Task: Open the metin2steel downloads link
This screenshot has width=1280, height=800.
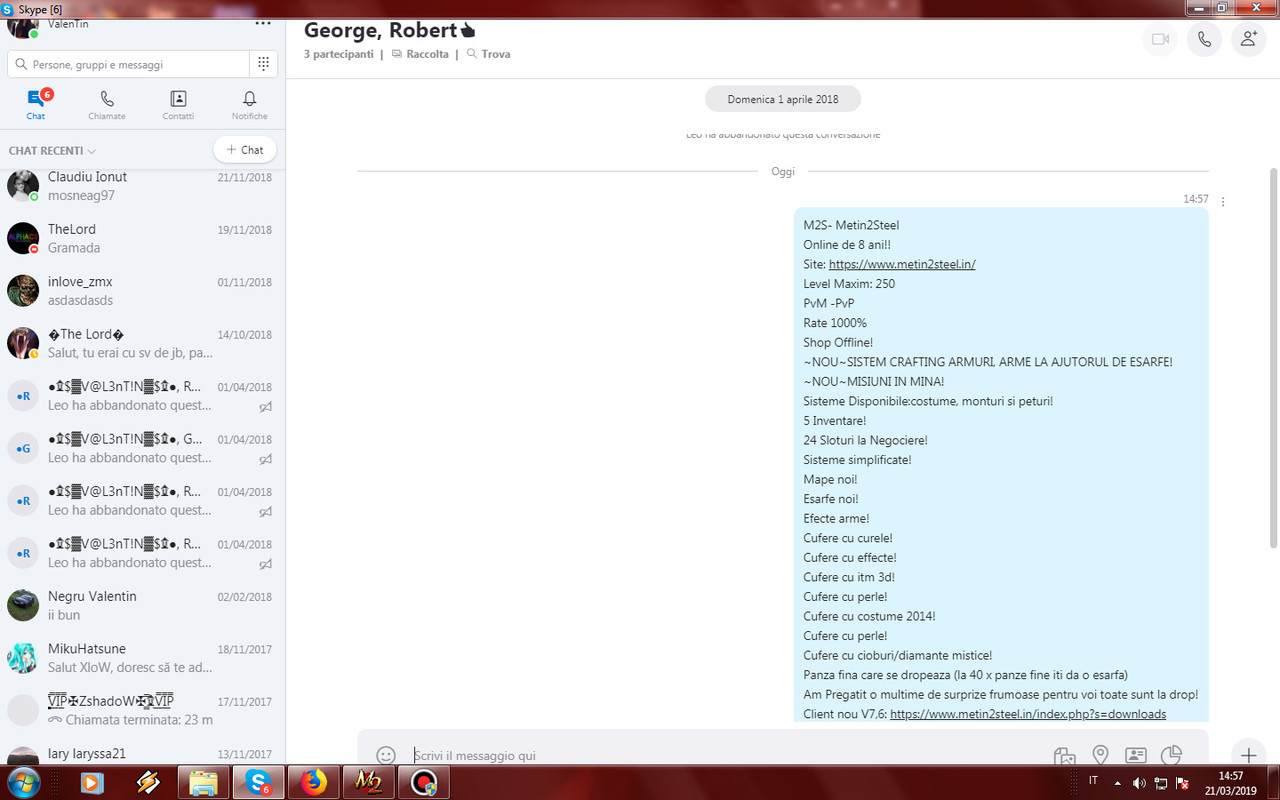Action: [x=1028, y=714]
